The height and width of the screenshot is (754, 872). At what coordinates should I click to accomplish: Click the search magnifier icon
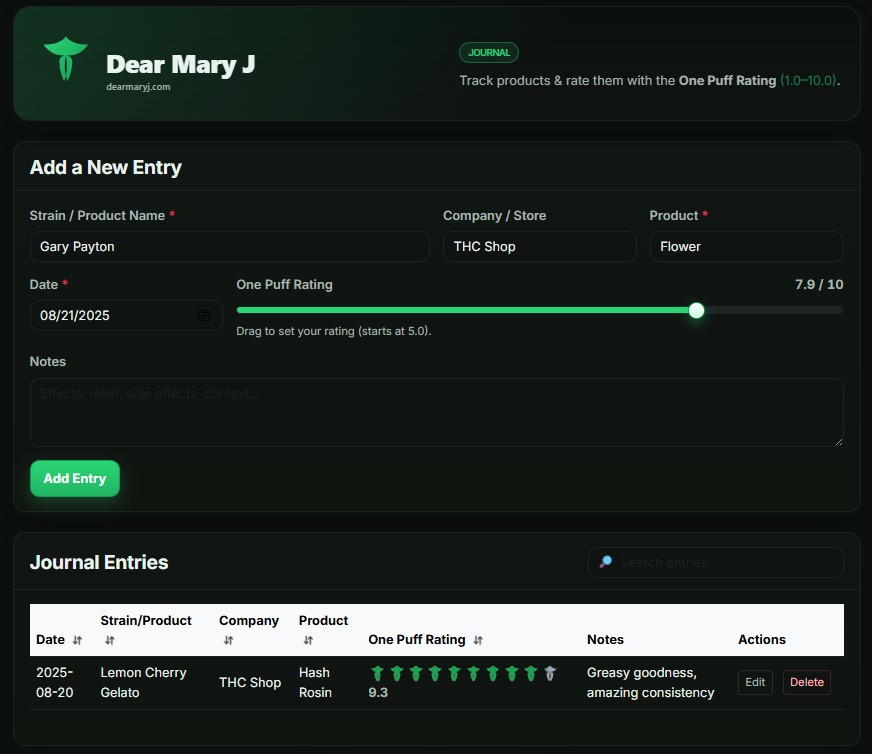coord(606,562)
